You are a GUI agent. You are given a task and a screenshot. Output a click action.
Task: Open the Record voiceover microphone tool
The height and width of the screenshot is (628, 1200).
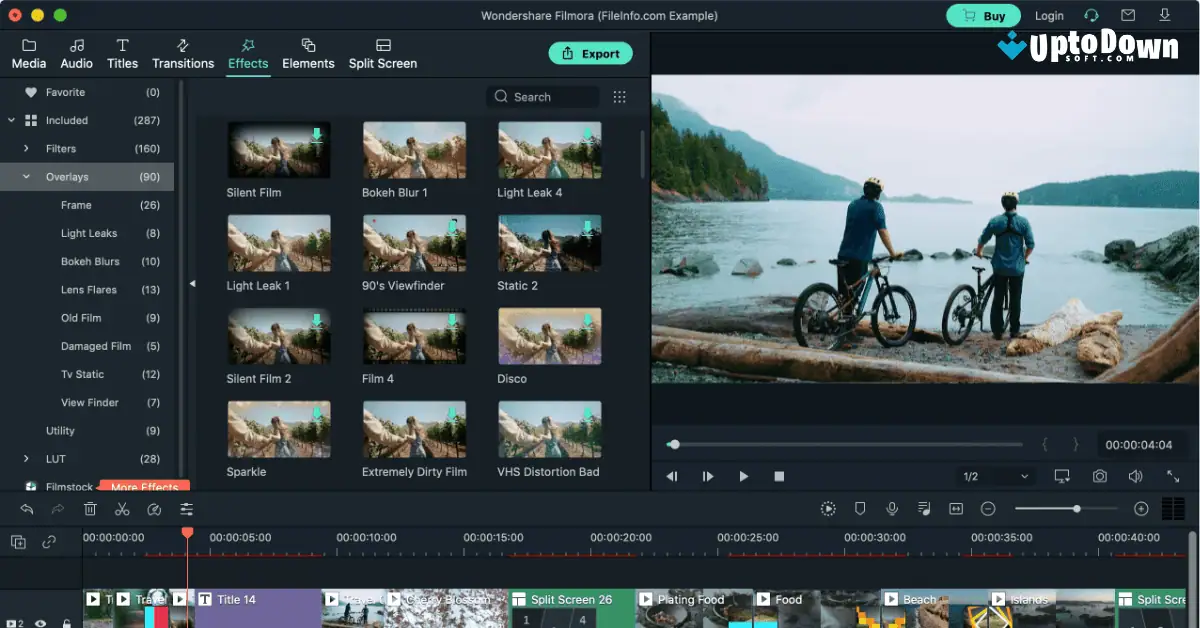tap(891, 509)
